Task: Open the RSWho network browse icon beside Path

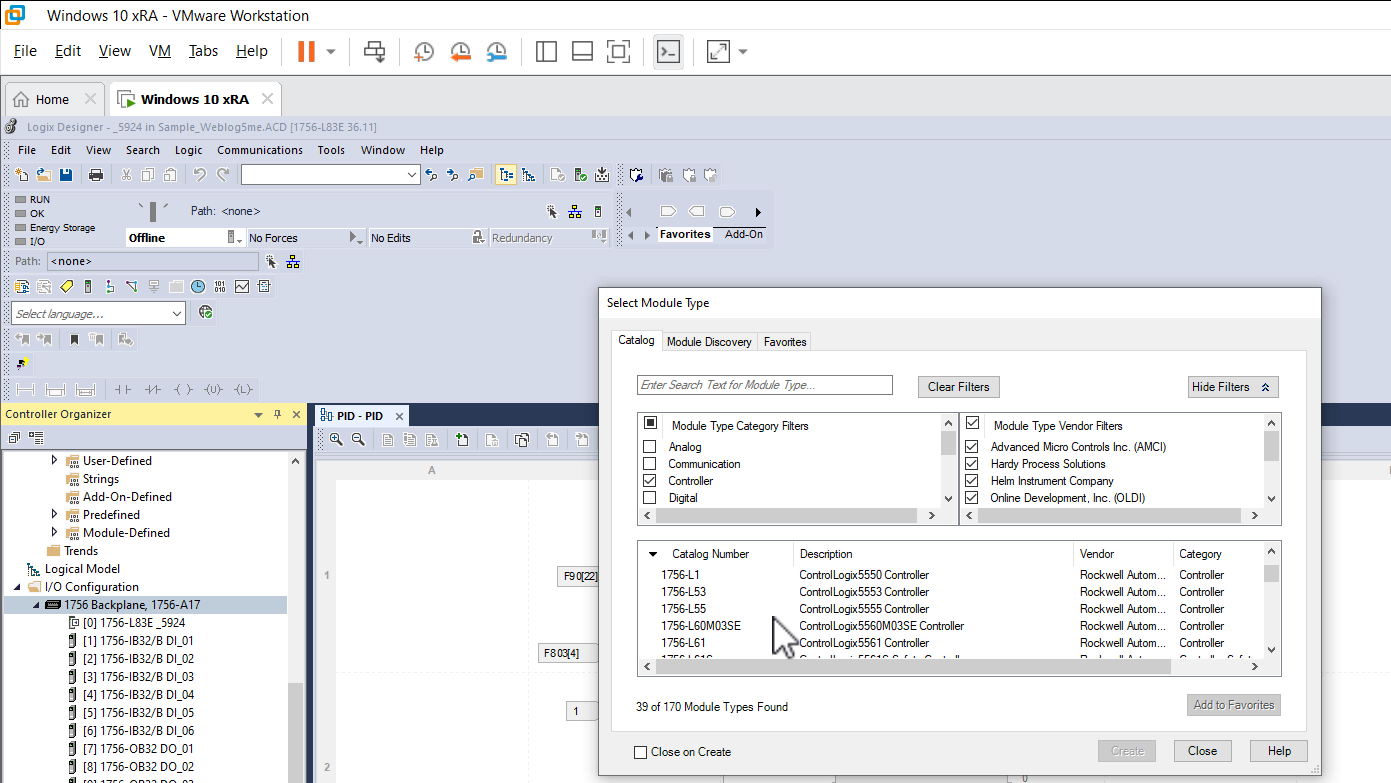Action: click(x=290, y=261)
